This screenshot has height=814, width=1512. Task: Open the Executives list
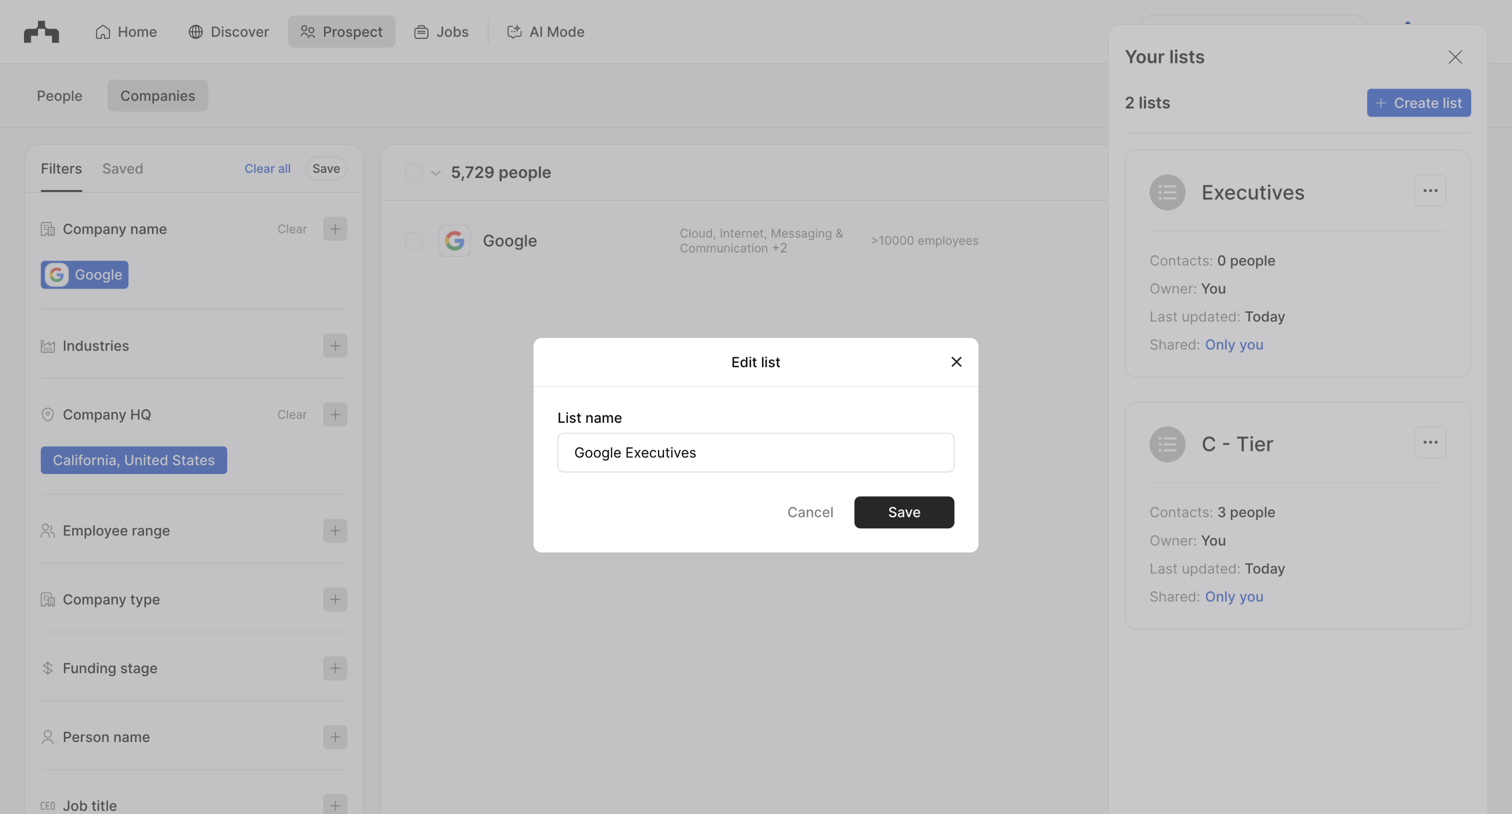[x=1253, y=193]
